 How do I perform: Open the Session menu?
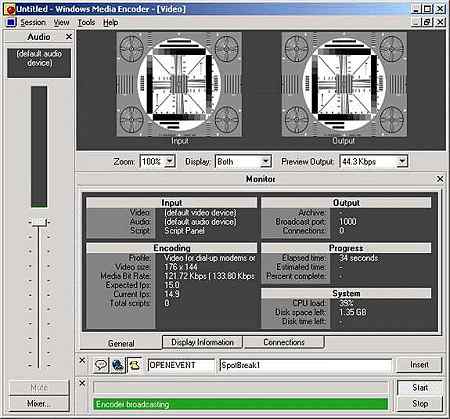coord(33,22)
